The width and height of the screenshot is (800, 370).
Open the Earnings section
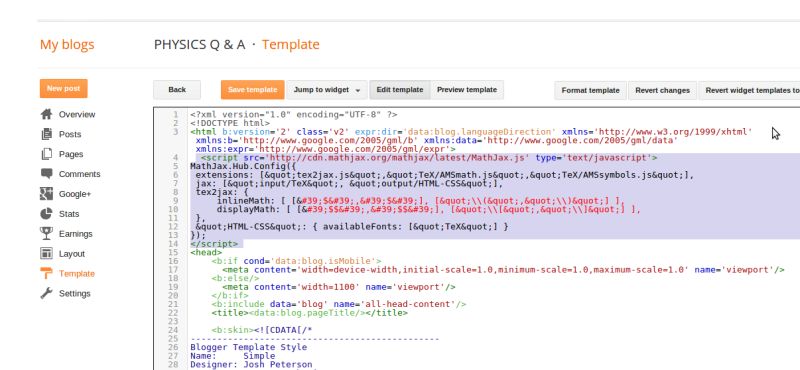pos(76,234)
